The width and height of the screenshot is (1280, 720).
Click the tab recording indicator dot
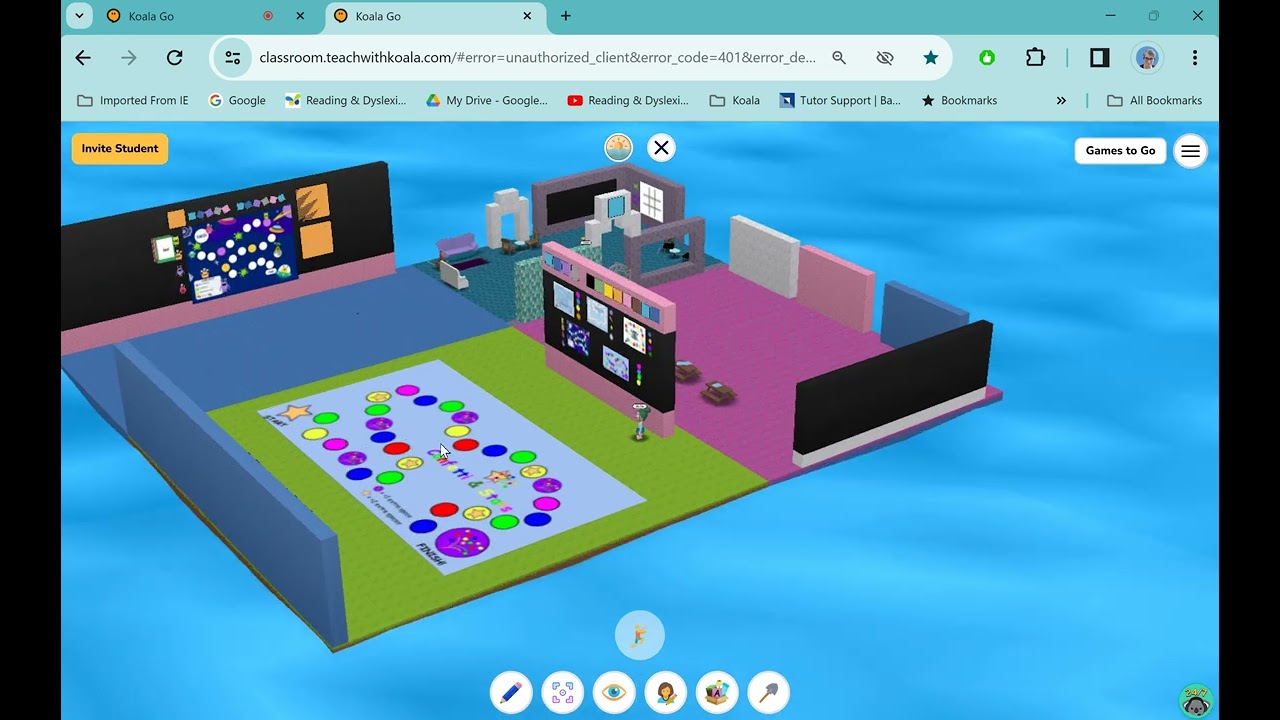[x=268, y=16]
